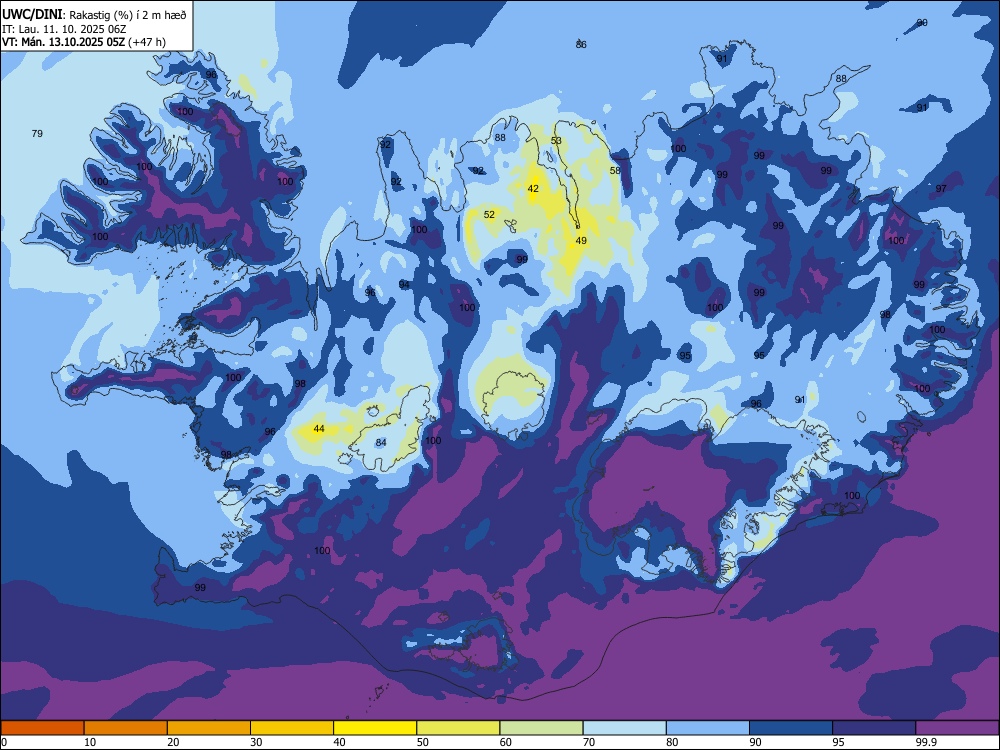The image size is (1000, 750).
Task: Click the legend tick label 30
Action: (x=256, y=742)
